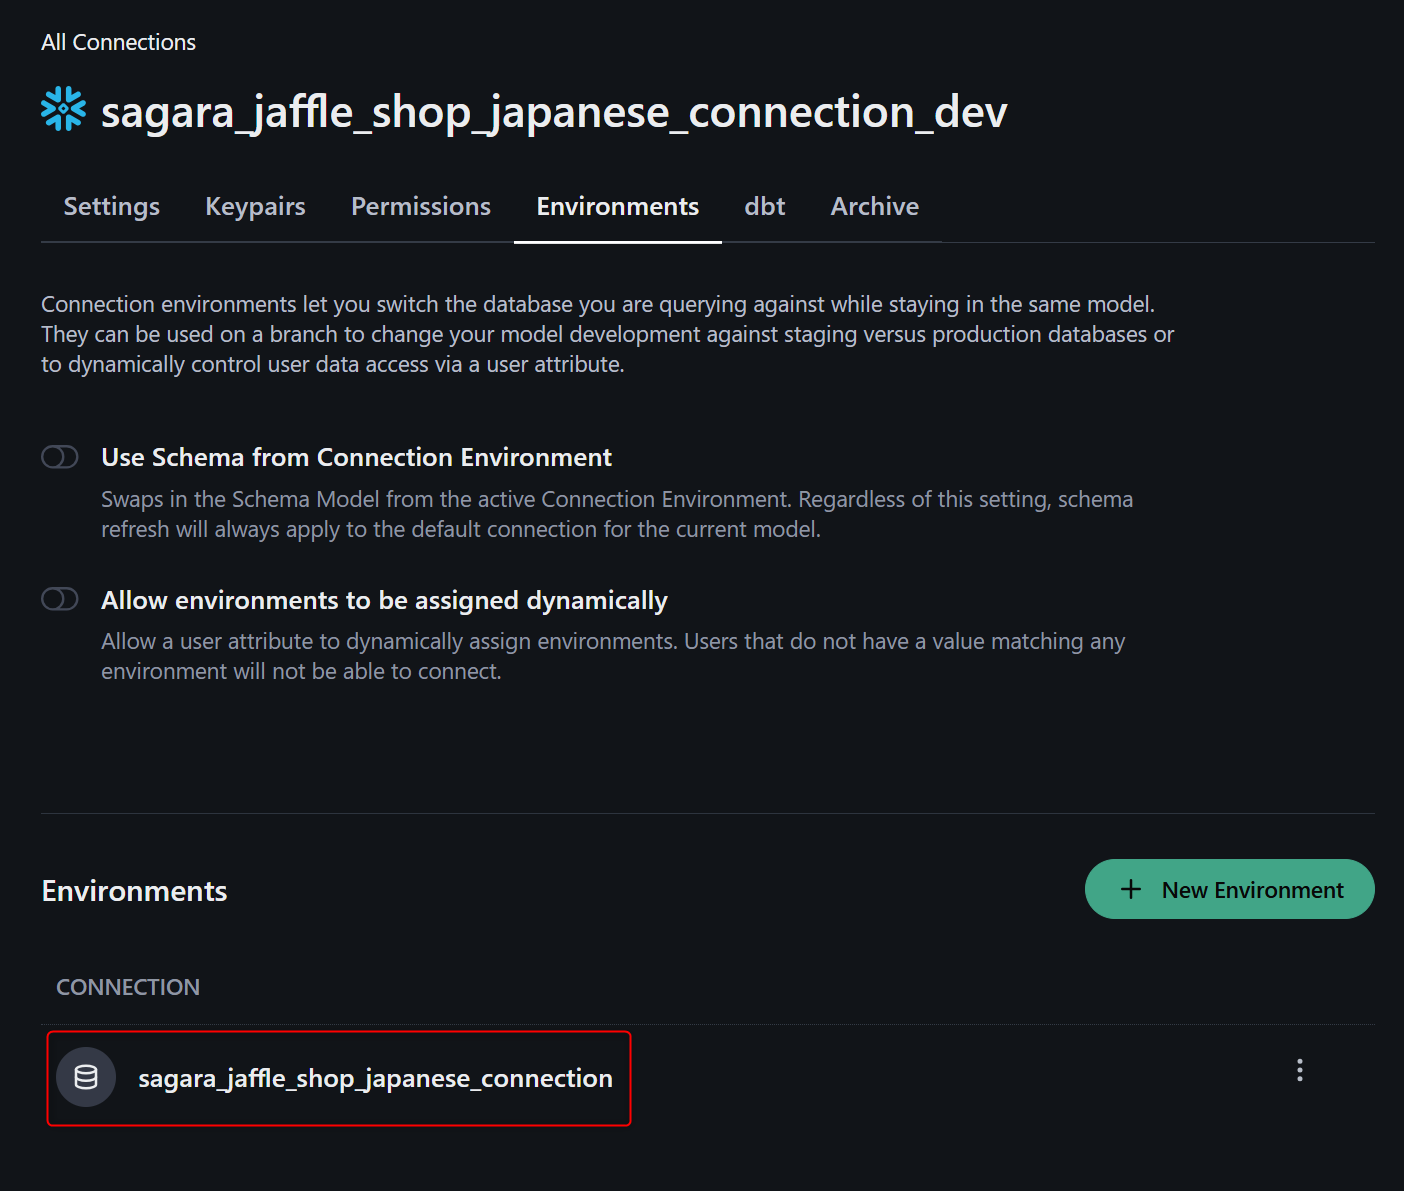Click the sagara_jaffle_shop_japanese_connection_dev page title
The height and width of the screenshot is (1191, 1404).
(554, 112)
